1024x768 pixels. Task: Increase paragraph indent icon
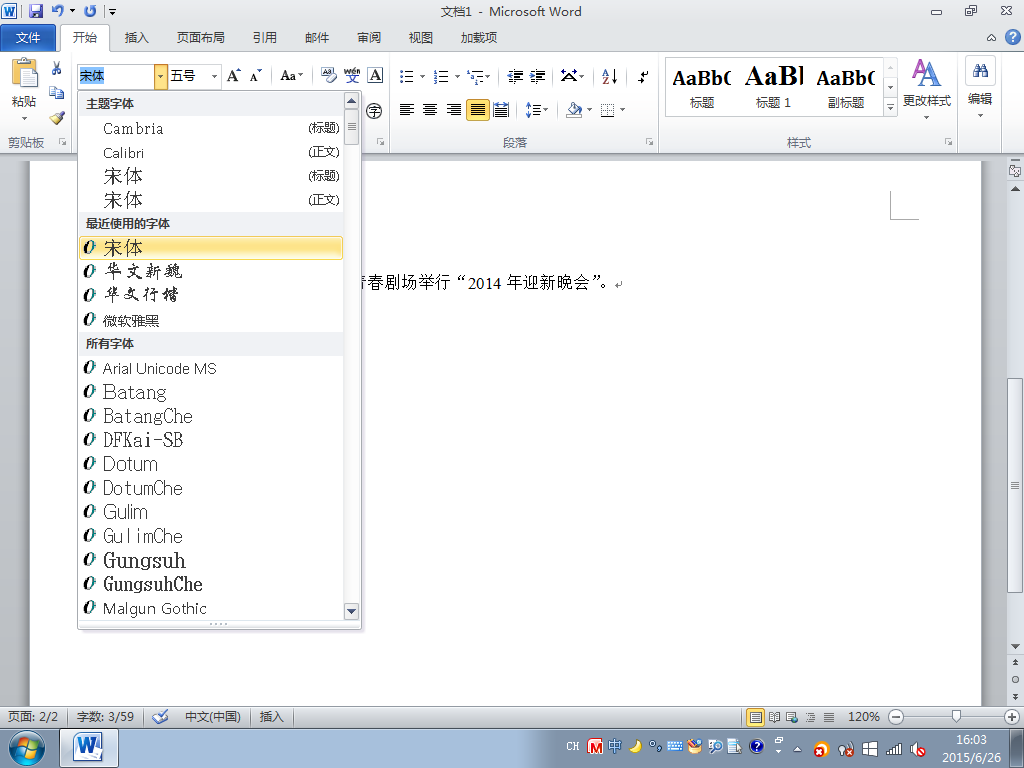click(537, 76)
